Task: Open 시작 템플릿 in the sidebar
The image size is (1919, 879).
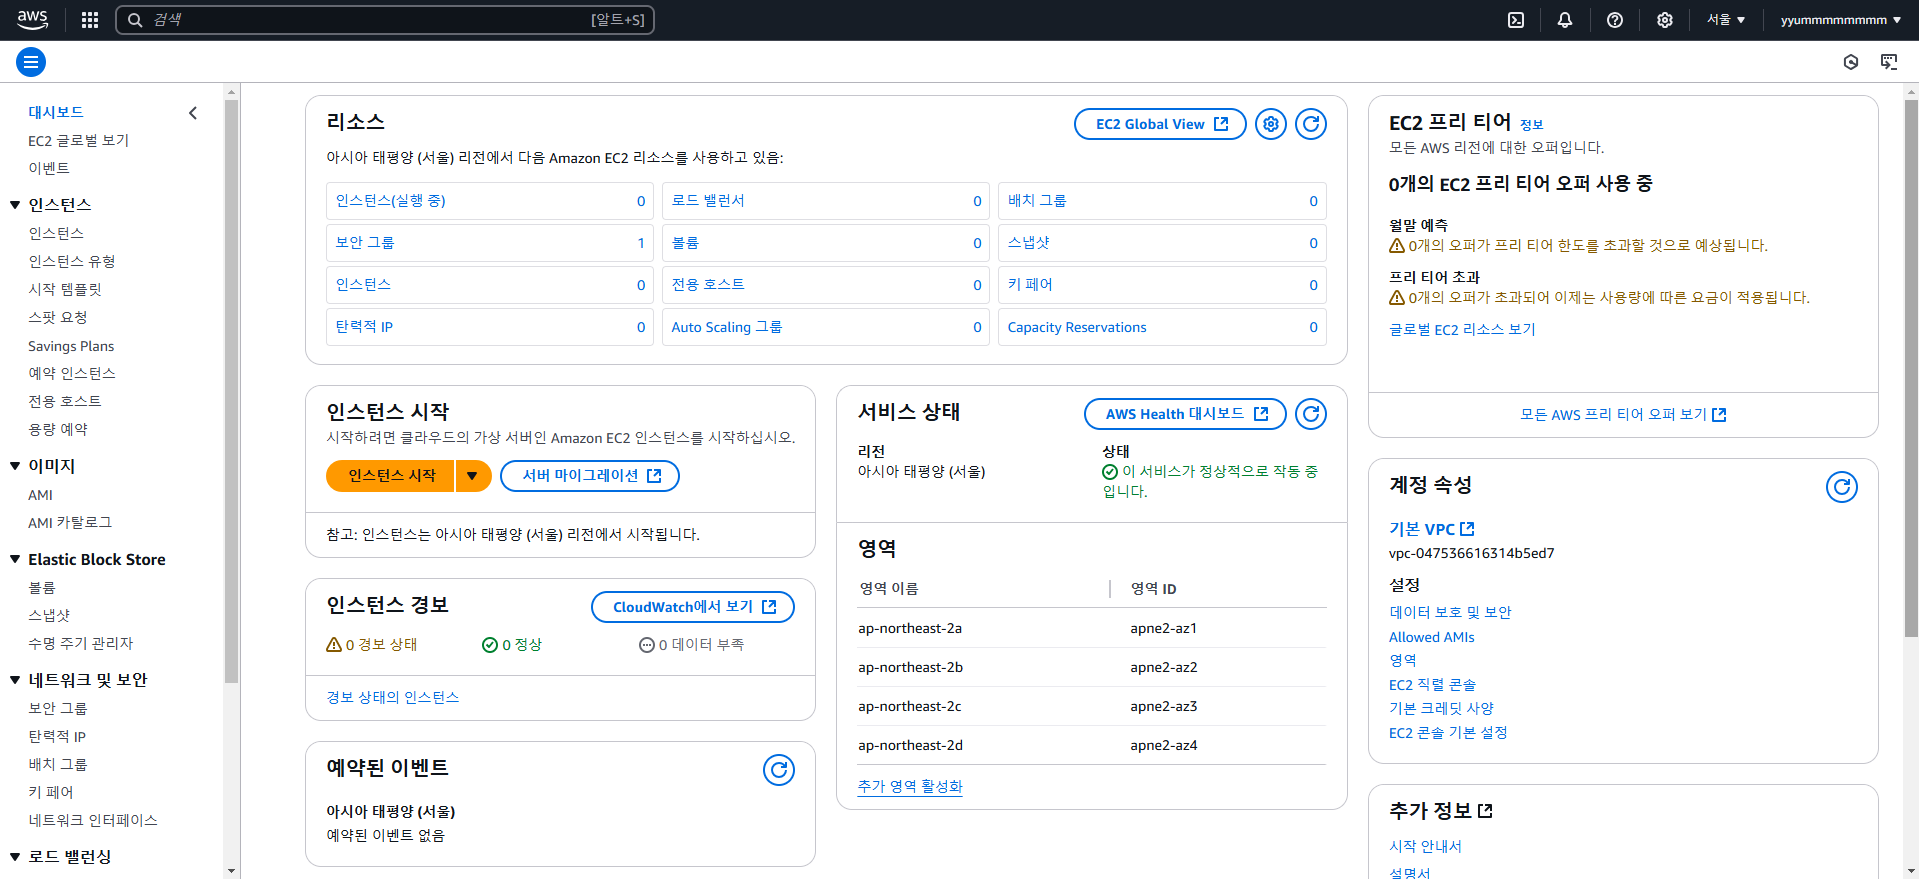Action: (65, 290)
